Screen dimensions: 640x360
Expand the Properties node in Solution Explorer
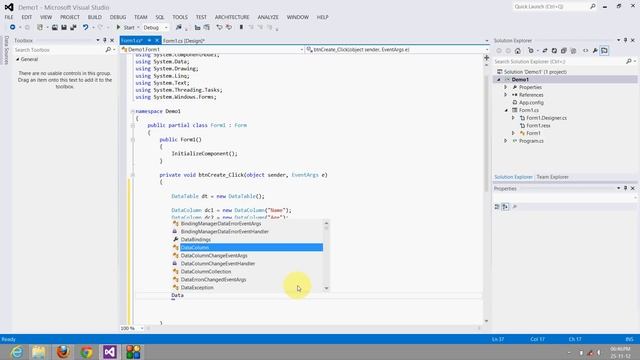506,87
